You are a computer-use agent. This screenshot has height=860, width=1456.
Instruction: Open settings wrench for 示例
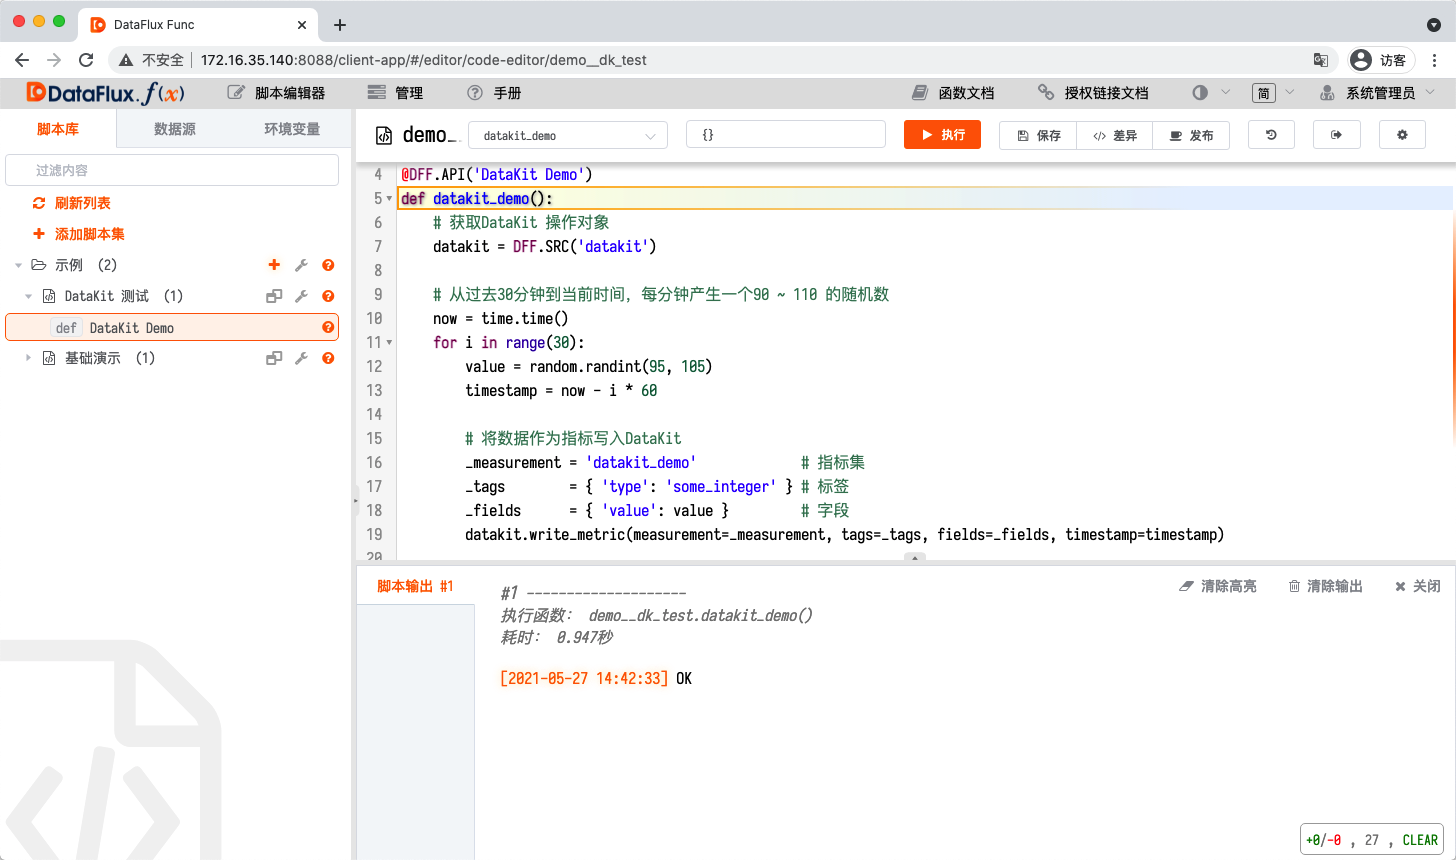tap(301, 265)
